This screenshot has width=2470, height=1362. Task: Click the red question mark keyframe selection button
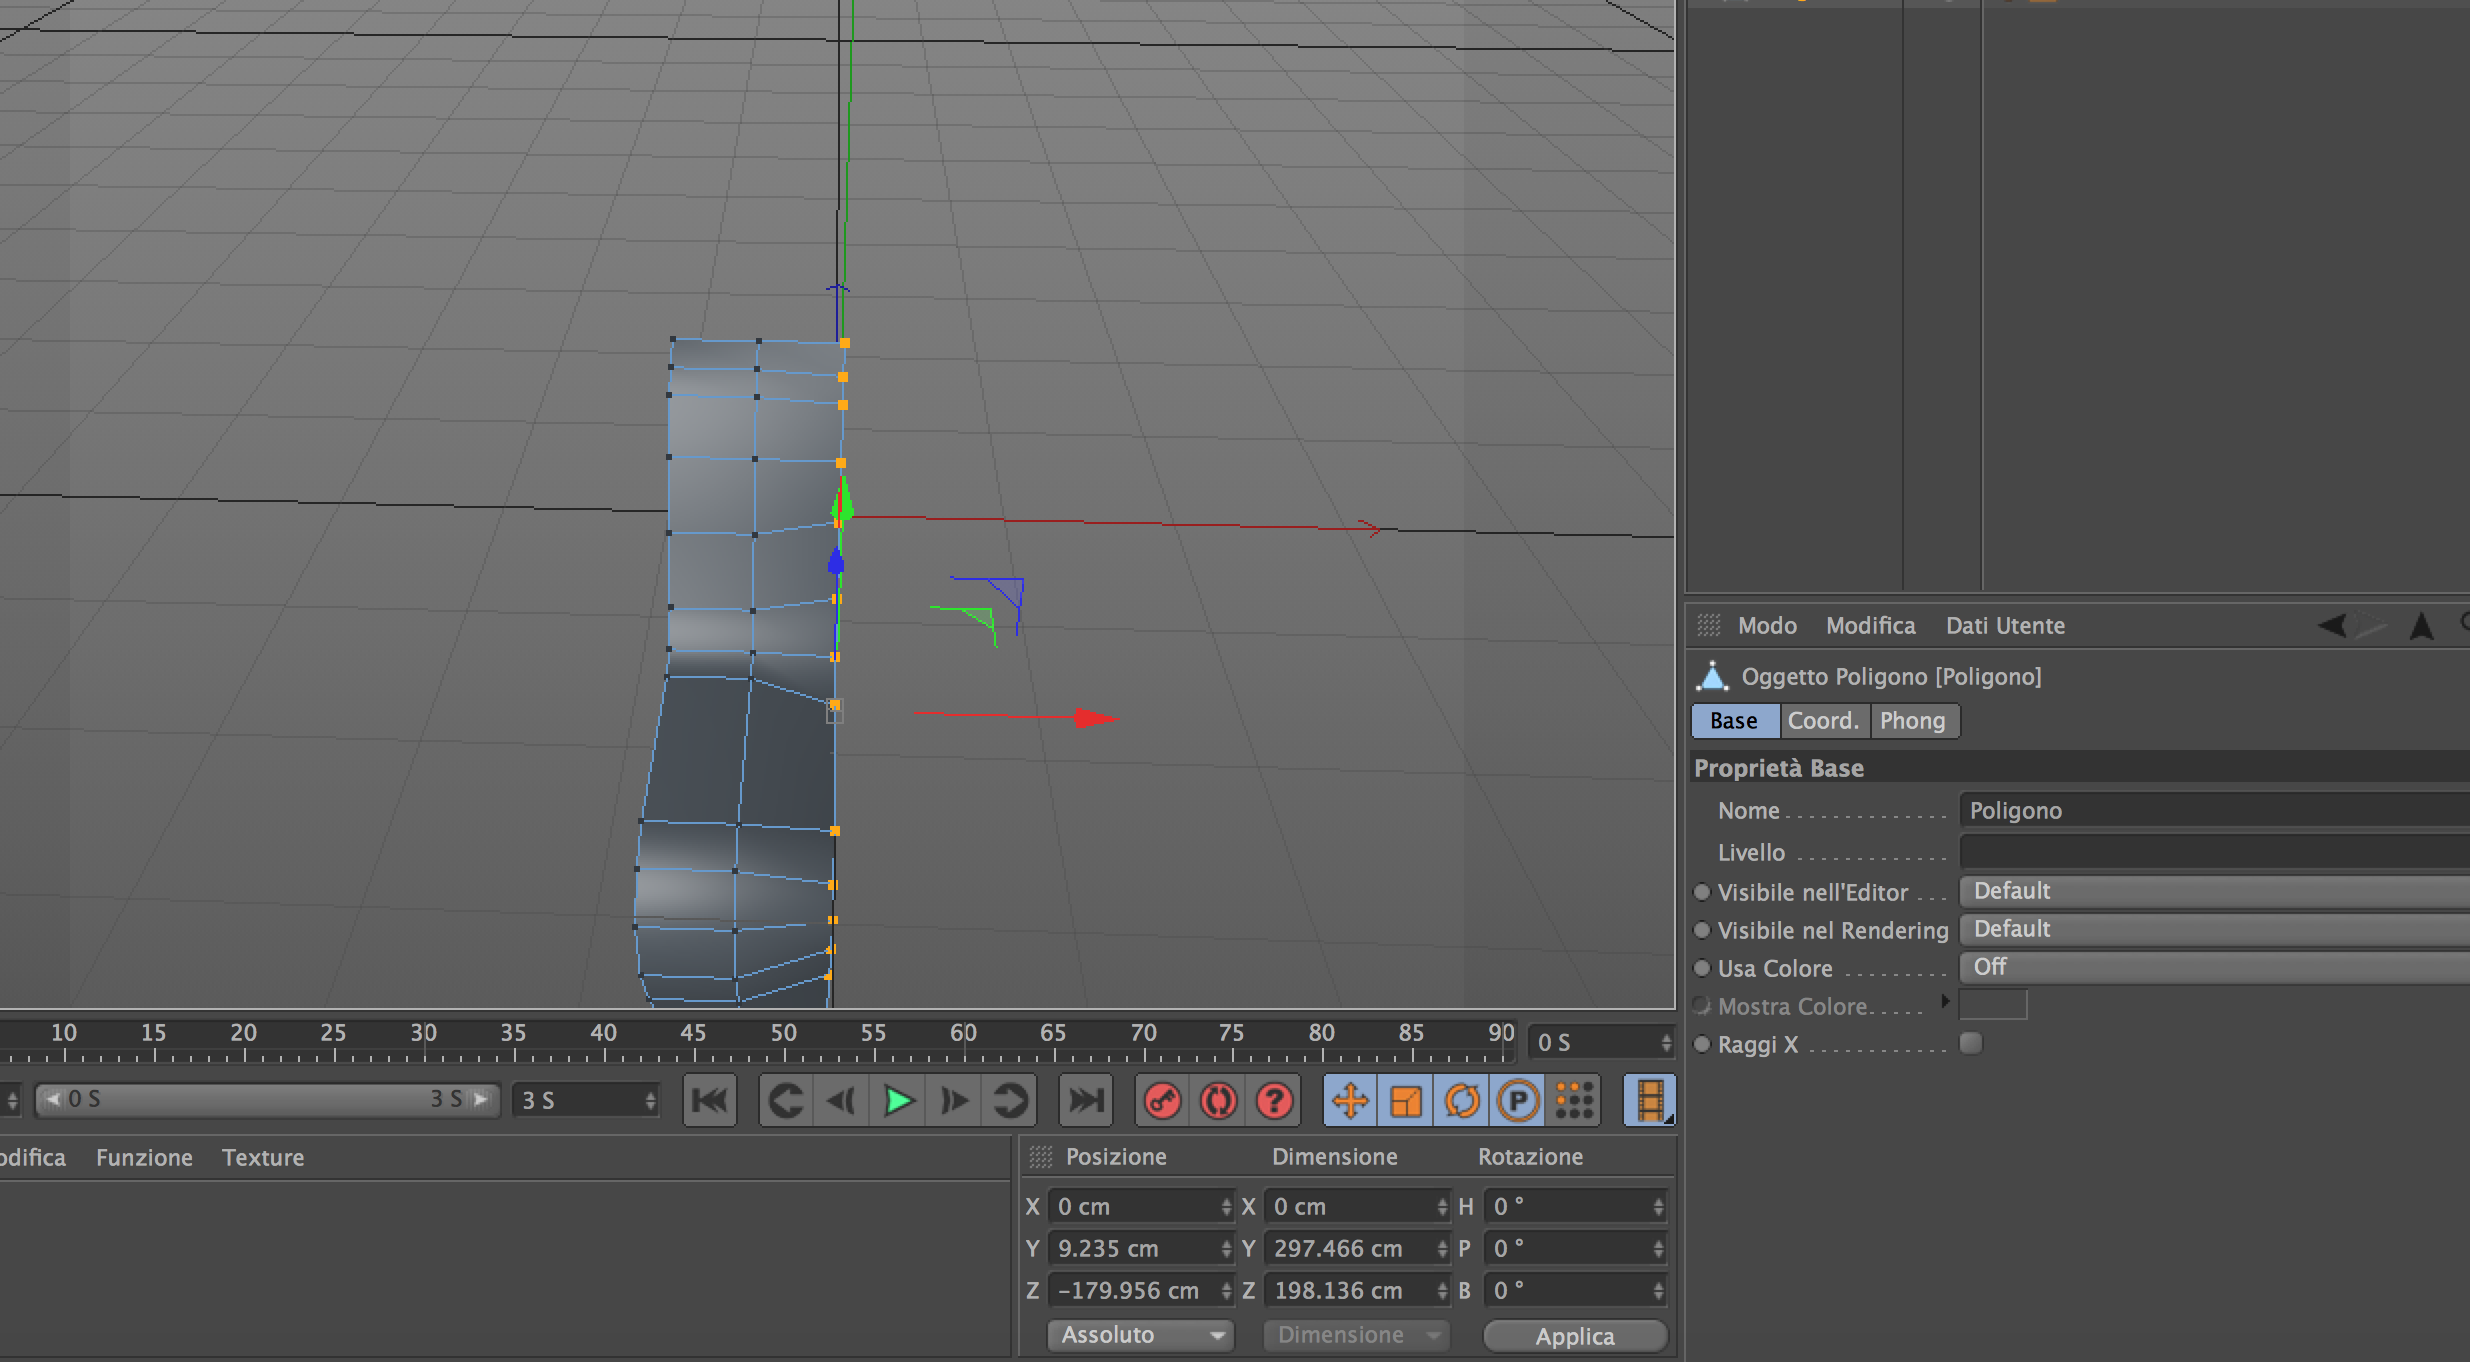(x=1274, y=1101)
